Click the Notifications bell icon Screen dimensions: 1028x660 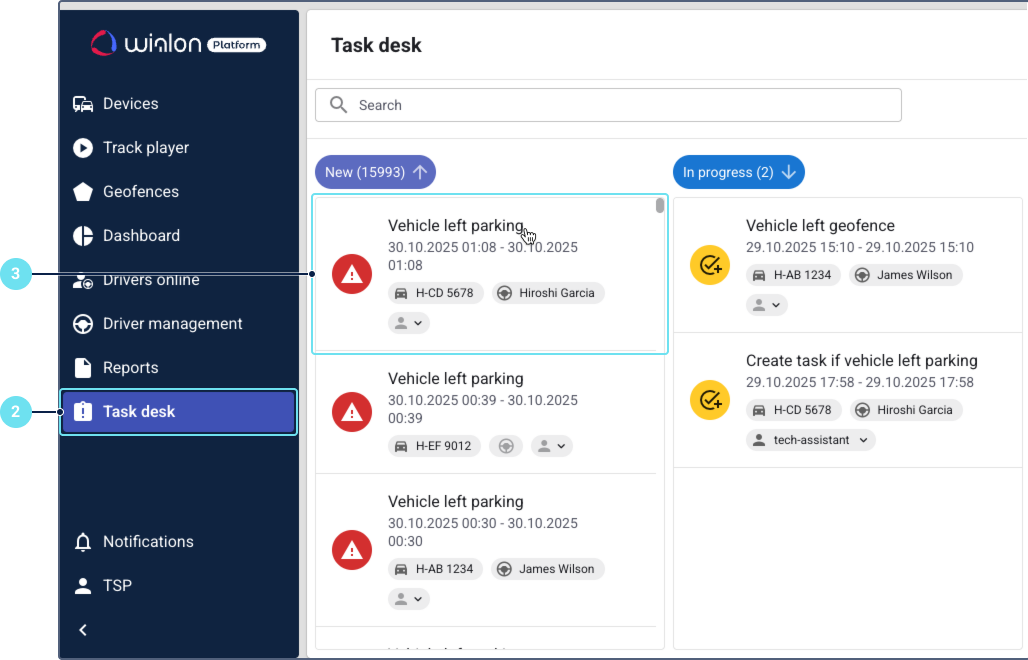83,542
